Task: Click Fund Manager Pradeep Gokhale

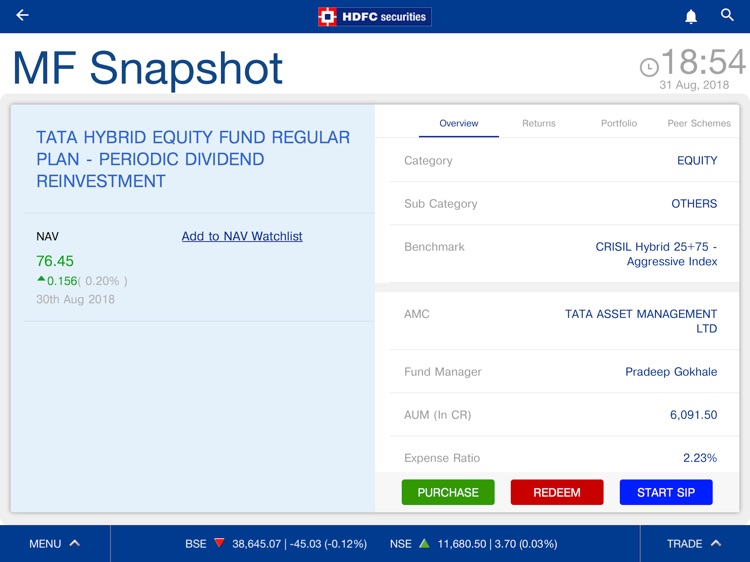Action: (x=671, y=372)
